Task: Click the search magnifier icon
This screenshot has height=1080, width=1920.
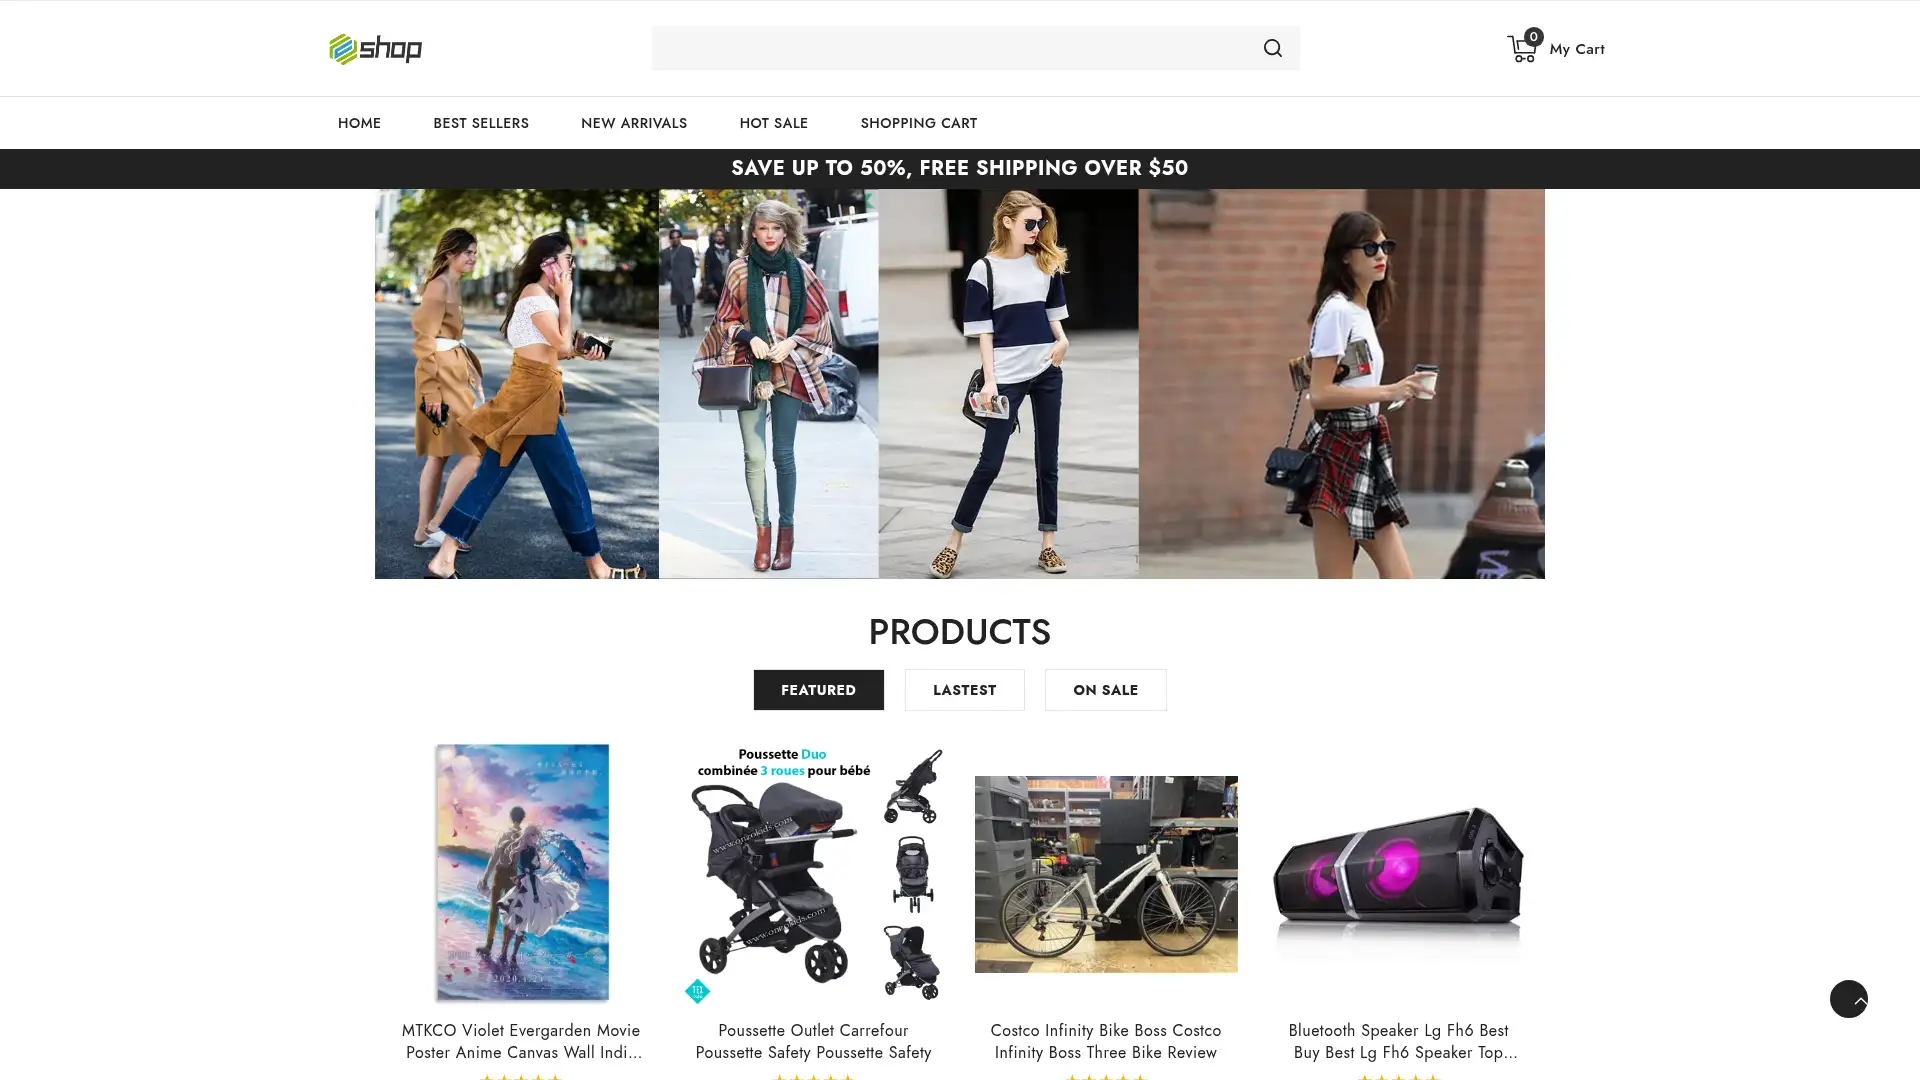Action: [1272, 48]
